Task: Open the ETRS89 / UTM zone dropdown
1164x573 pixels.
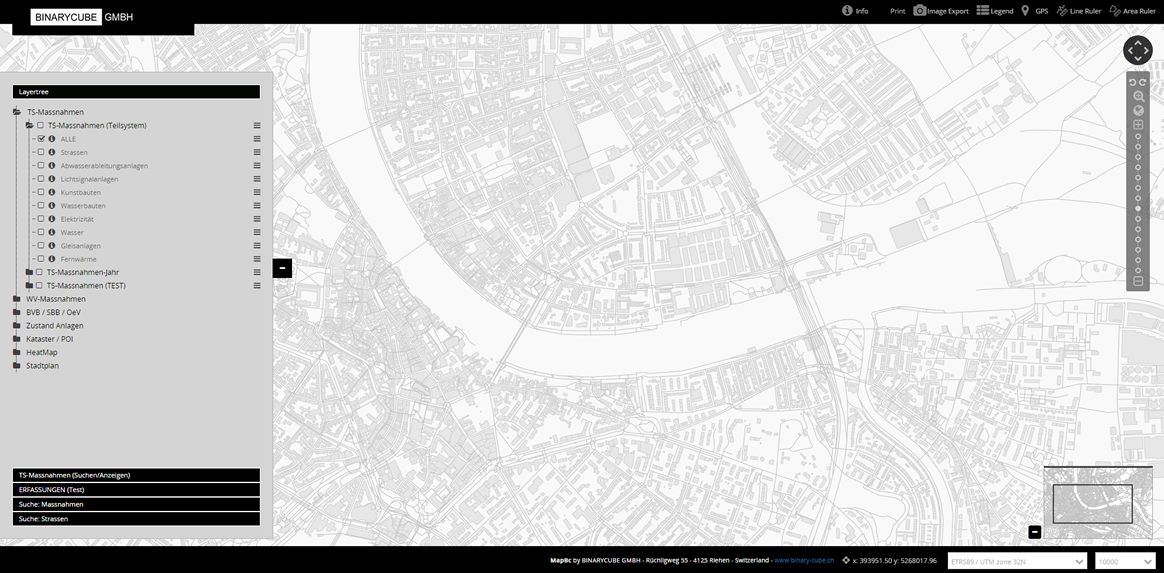Action: [1017, 562]
